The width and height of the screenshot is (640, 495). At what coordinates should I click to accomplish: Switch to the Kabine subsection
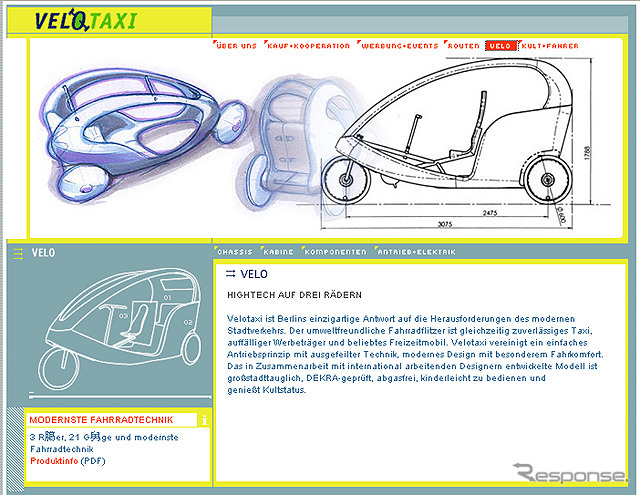[277, 252]
